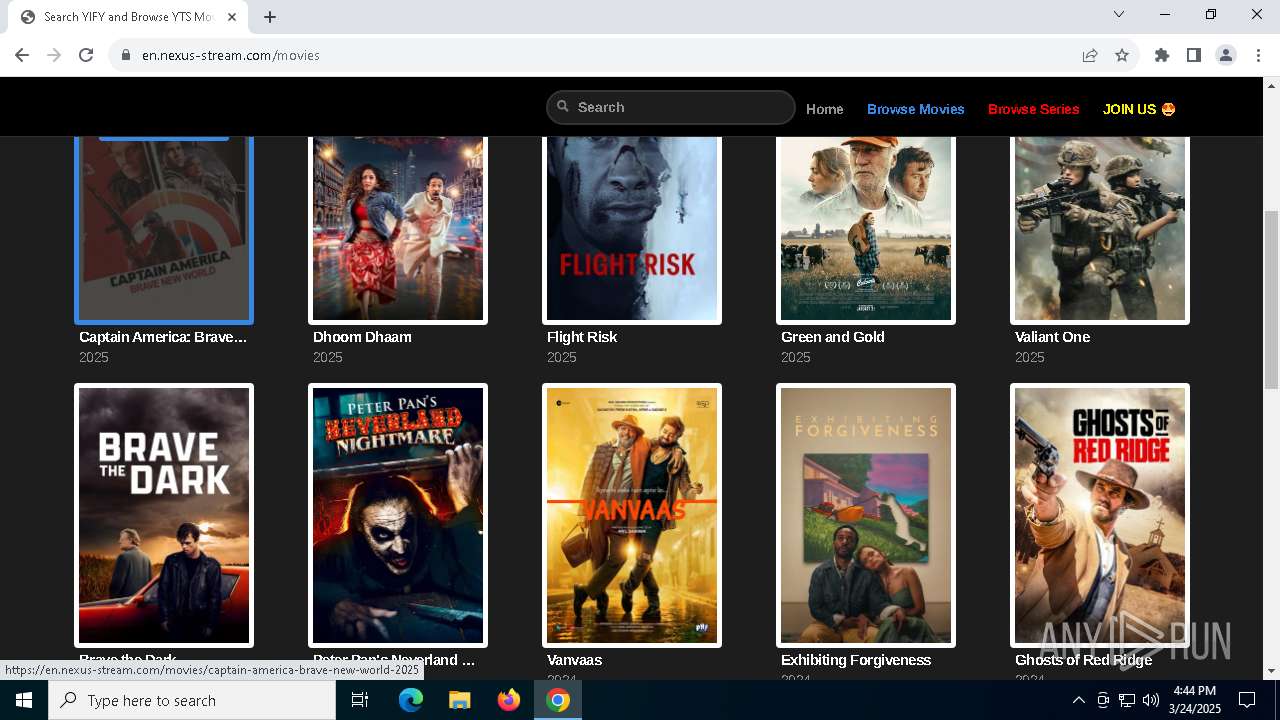Click the Ghosts of Red Ridge title text
The height and width of the screenshot is (720, 1280).
[x=1083, y=660]
